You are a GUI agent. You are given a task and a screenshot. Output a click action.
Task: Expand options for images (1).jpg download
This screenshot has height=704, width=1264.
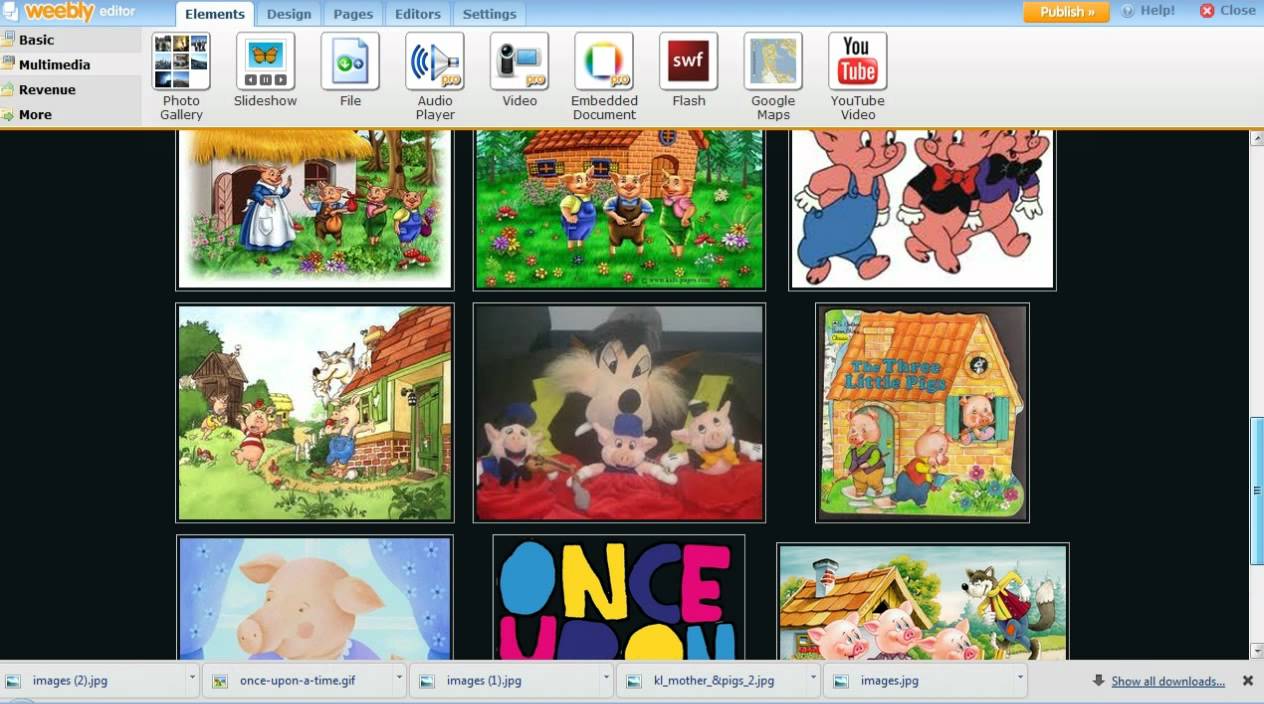(606, 679)
